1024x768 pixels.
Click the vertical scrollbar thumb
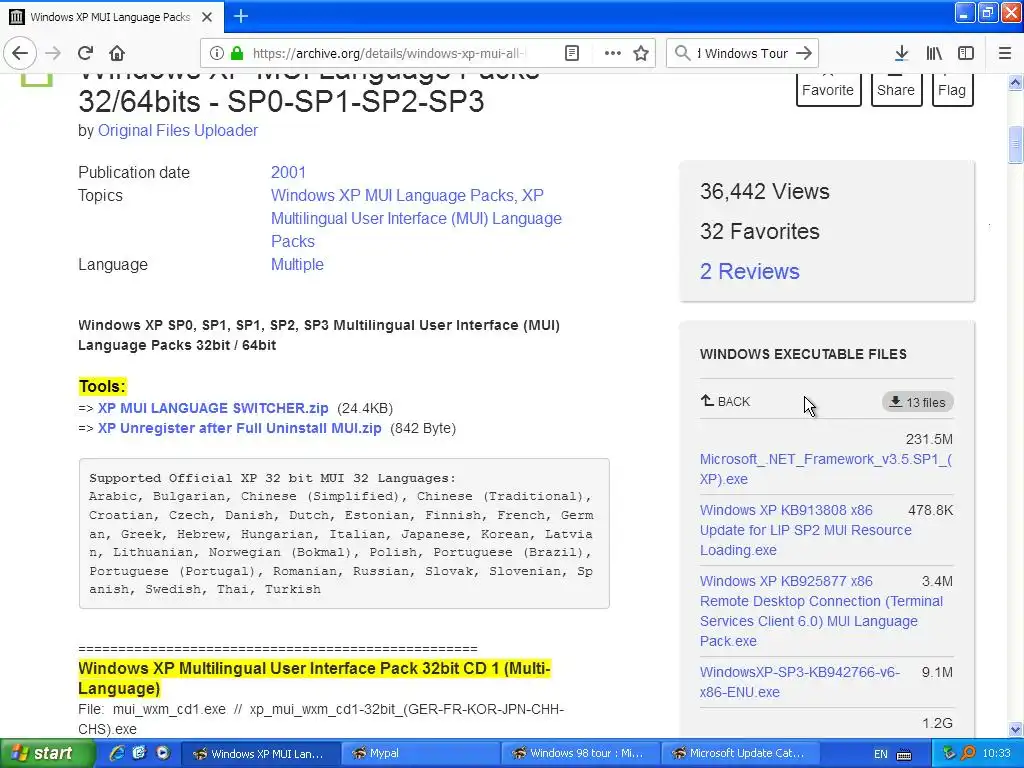tap(1015, 143)
